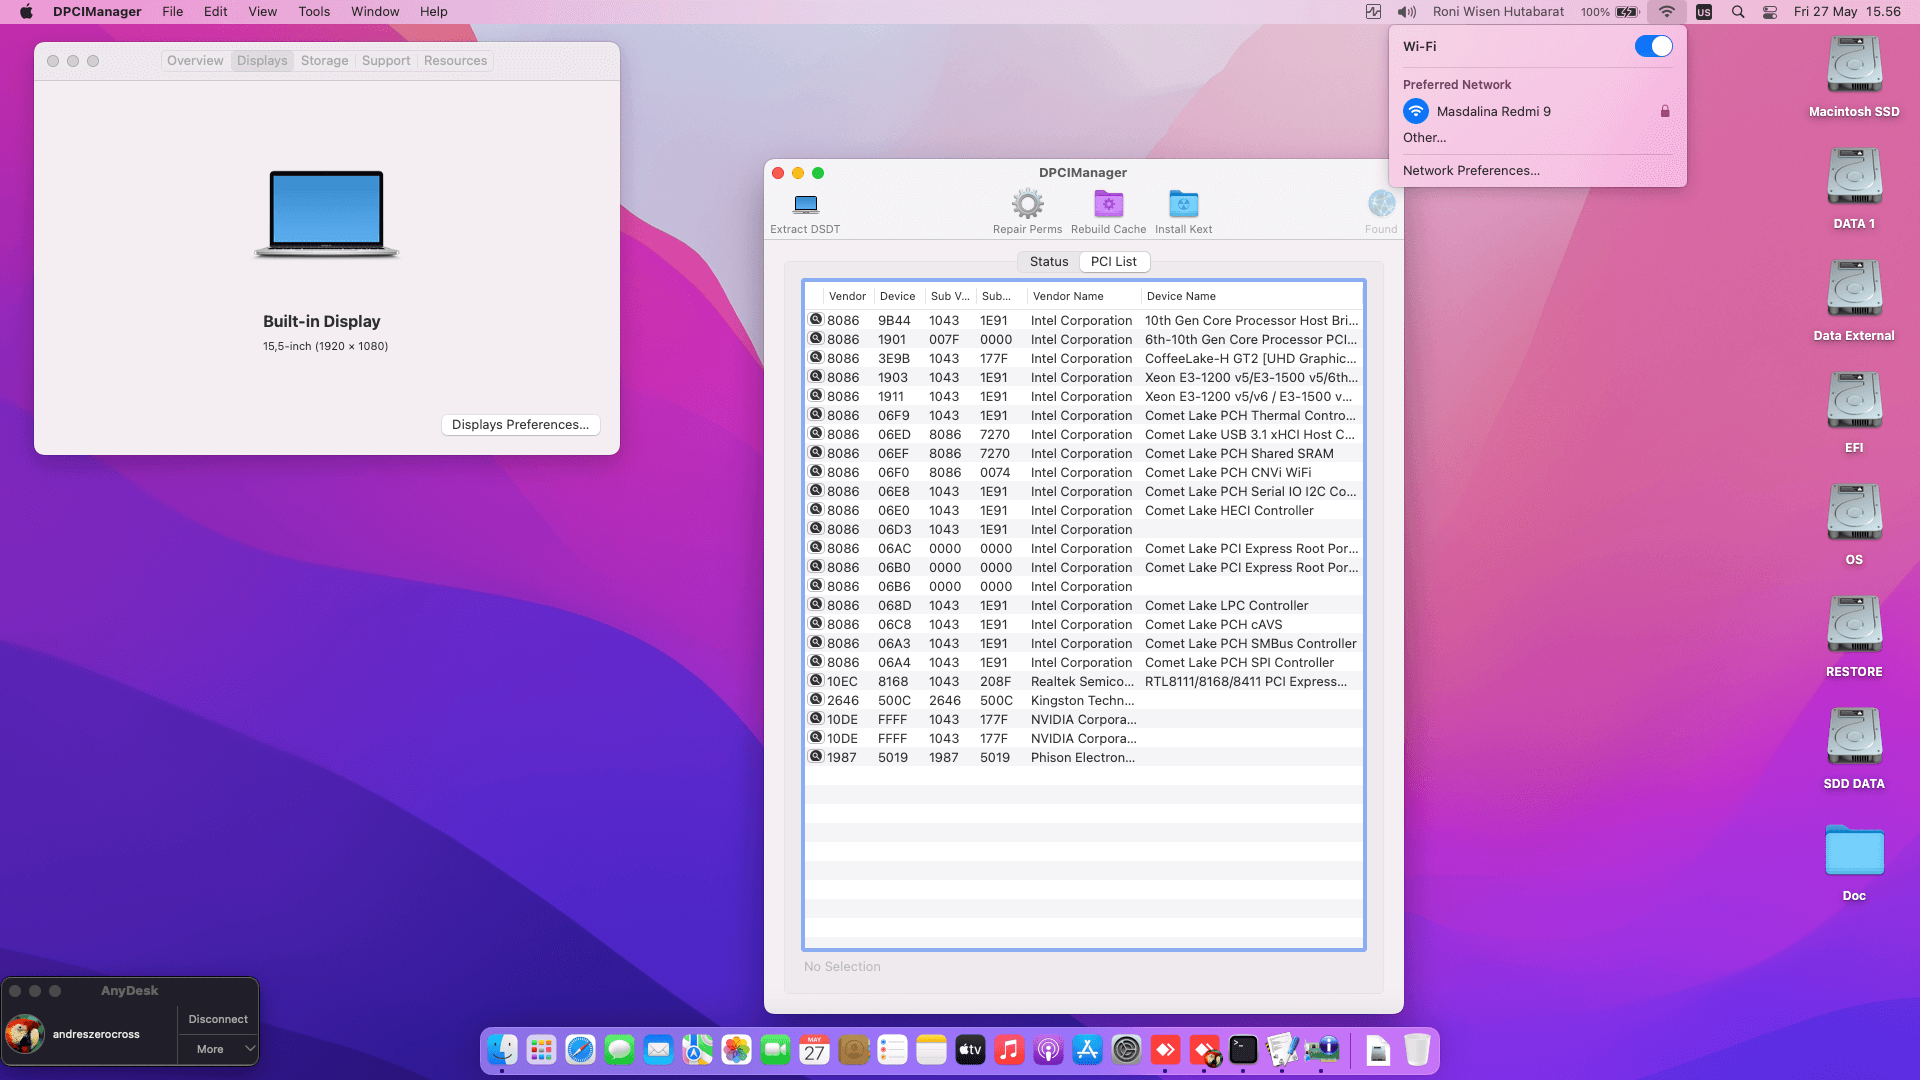This screenshot has height=1080, width=1920.
Task: Open the Doc folder on desktop
Action: click(1854, 850)
